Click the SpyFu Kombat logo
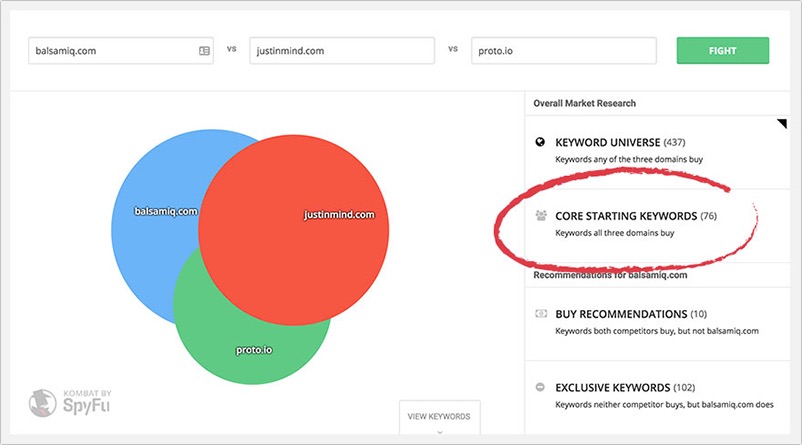 point(70,403)
